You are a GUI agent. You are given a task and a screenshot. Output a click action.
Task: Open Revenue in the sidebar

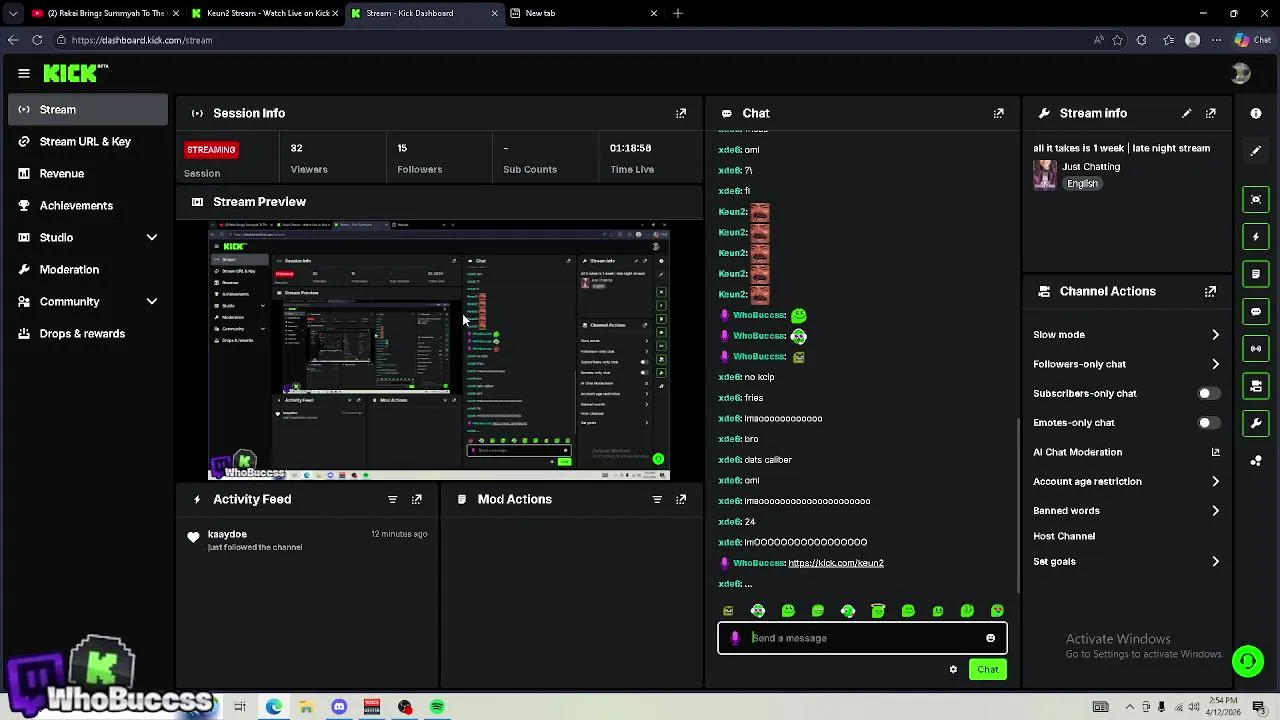coord(88,174)
